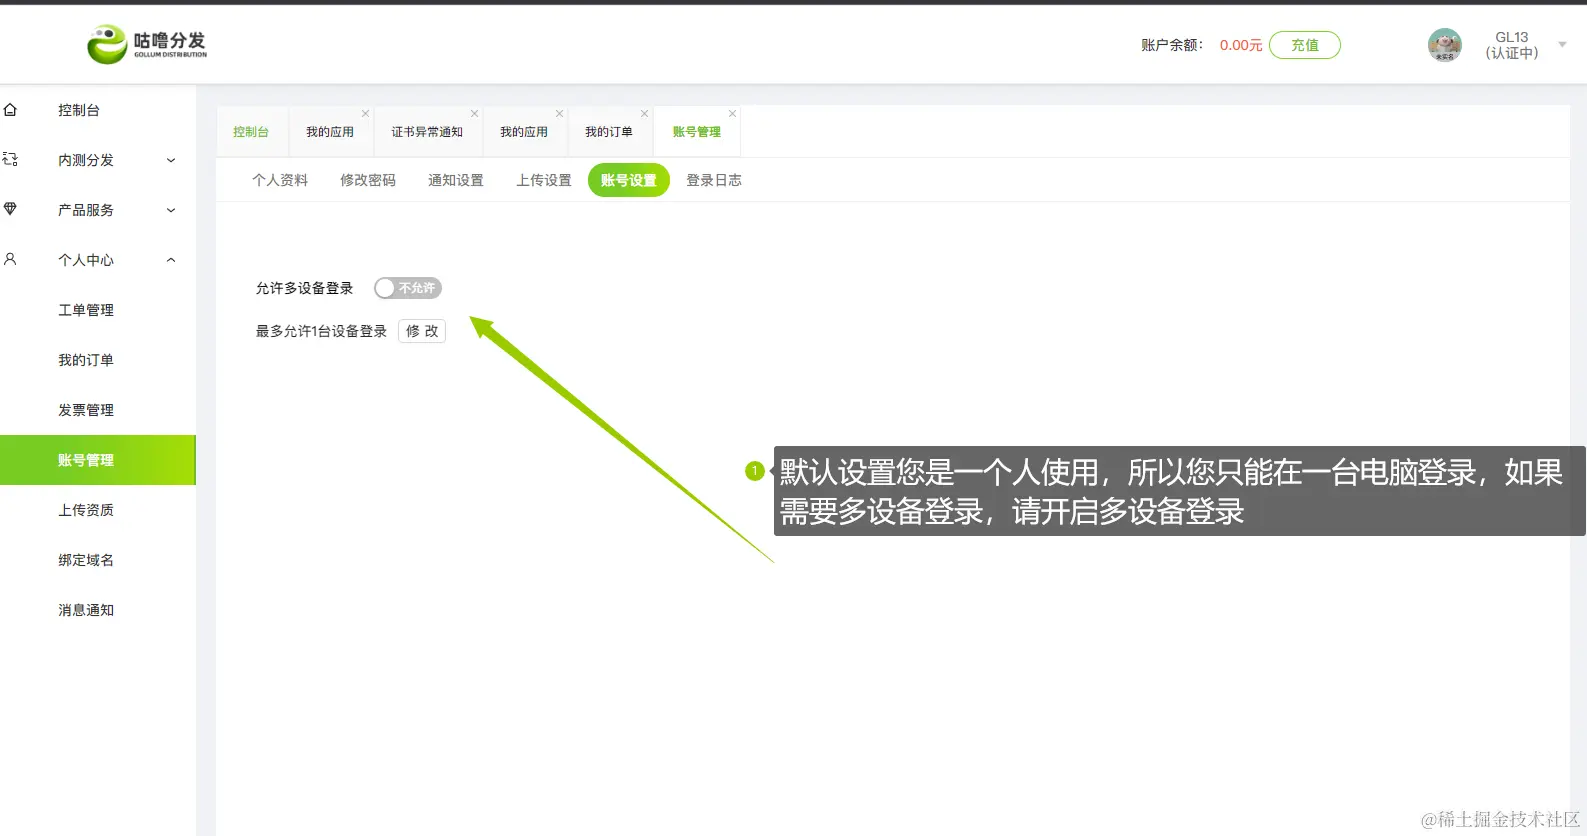Switch to the second 我的应用 tab

pyautogui.click(x=524, y=132)
